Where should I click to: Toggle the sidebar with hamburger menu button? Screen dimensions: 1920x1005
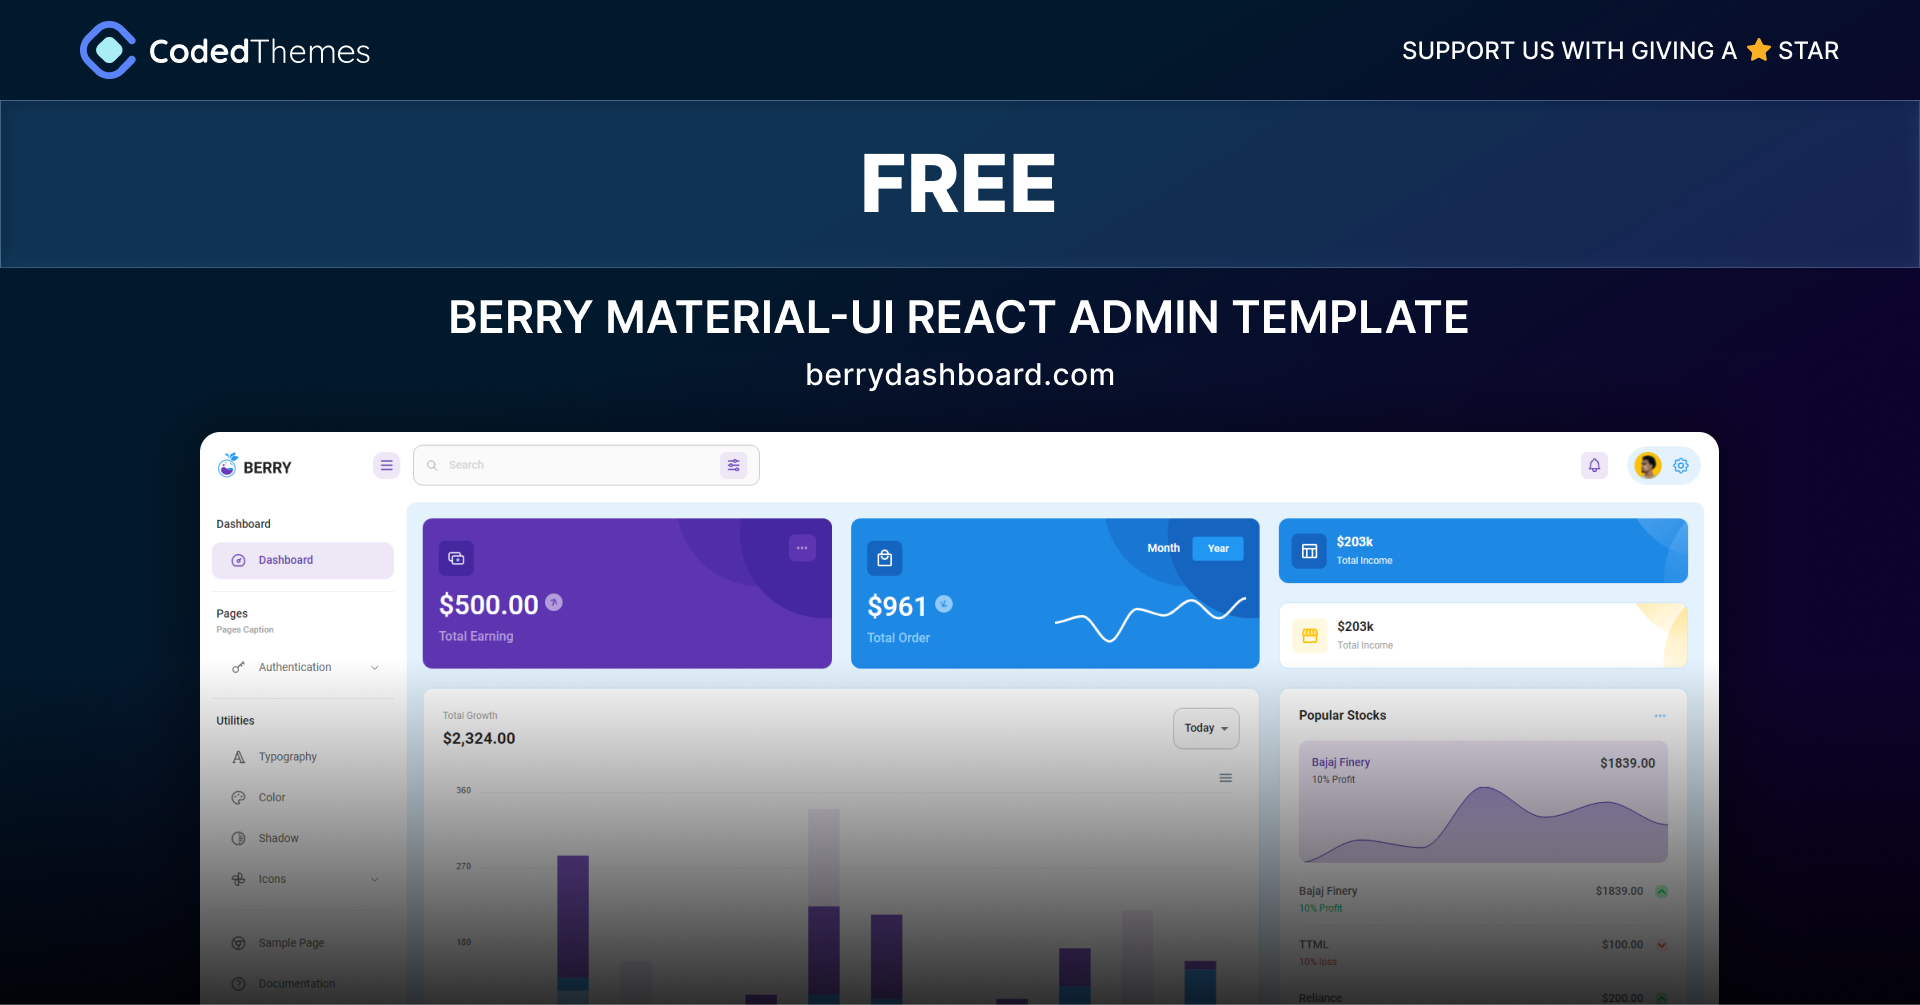(387, 465)
